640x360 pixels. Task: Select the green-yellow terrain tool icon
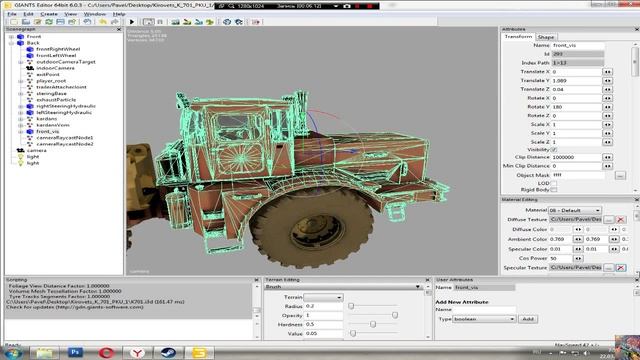click(210, 22)
